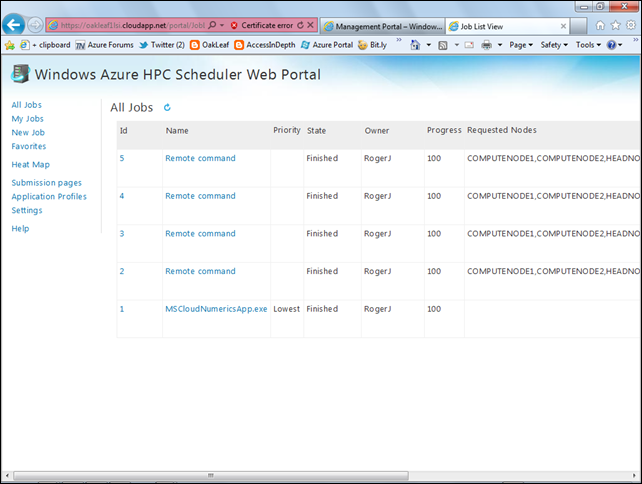This screenshot has width=642, height=484.
Task: Open Twitter (2) favorite
Action: coord(162,45)
